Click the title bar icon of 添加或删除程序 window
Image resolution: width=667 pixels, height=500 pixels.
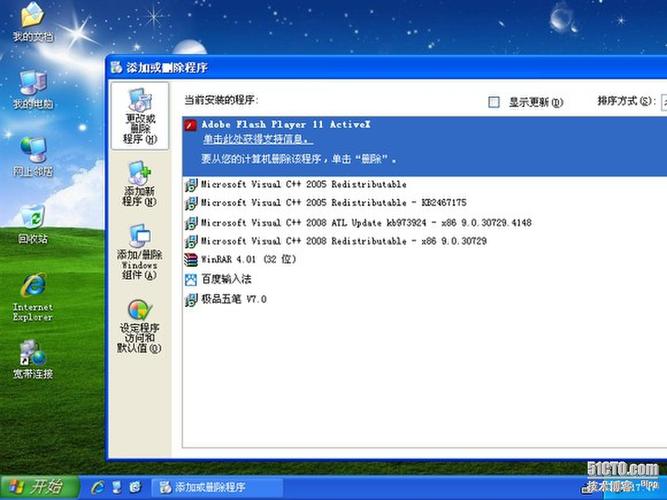pyautogui.click(x=116, y=67)
